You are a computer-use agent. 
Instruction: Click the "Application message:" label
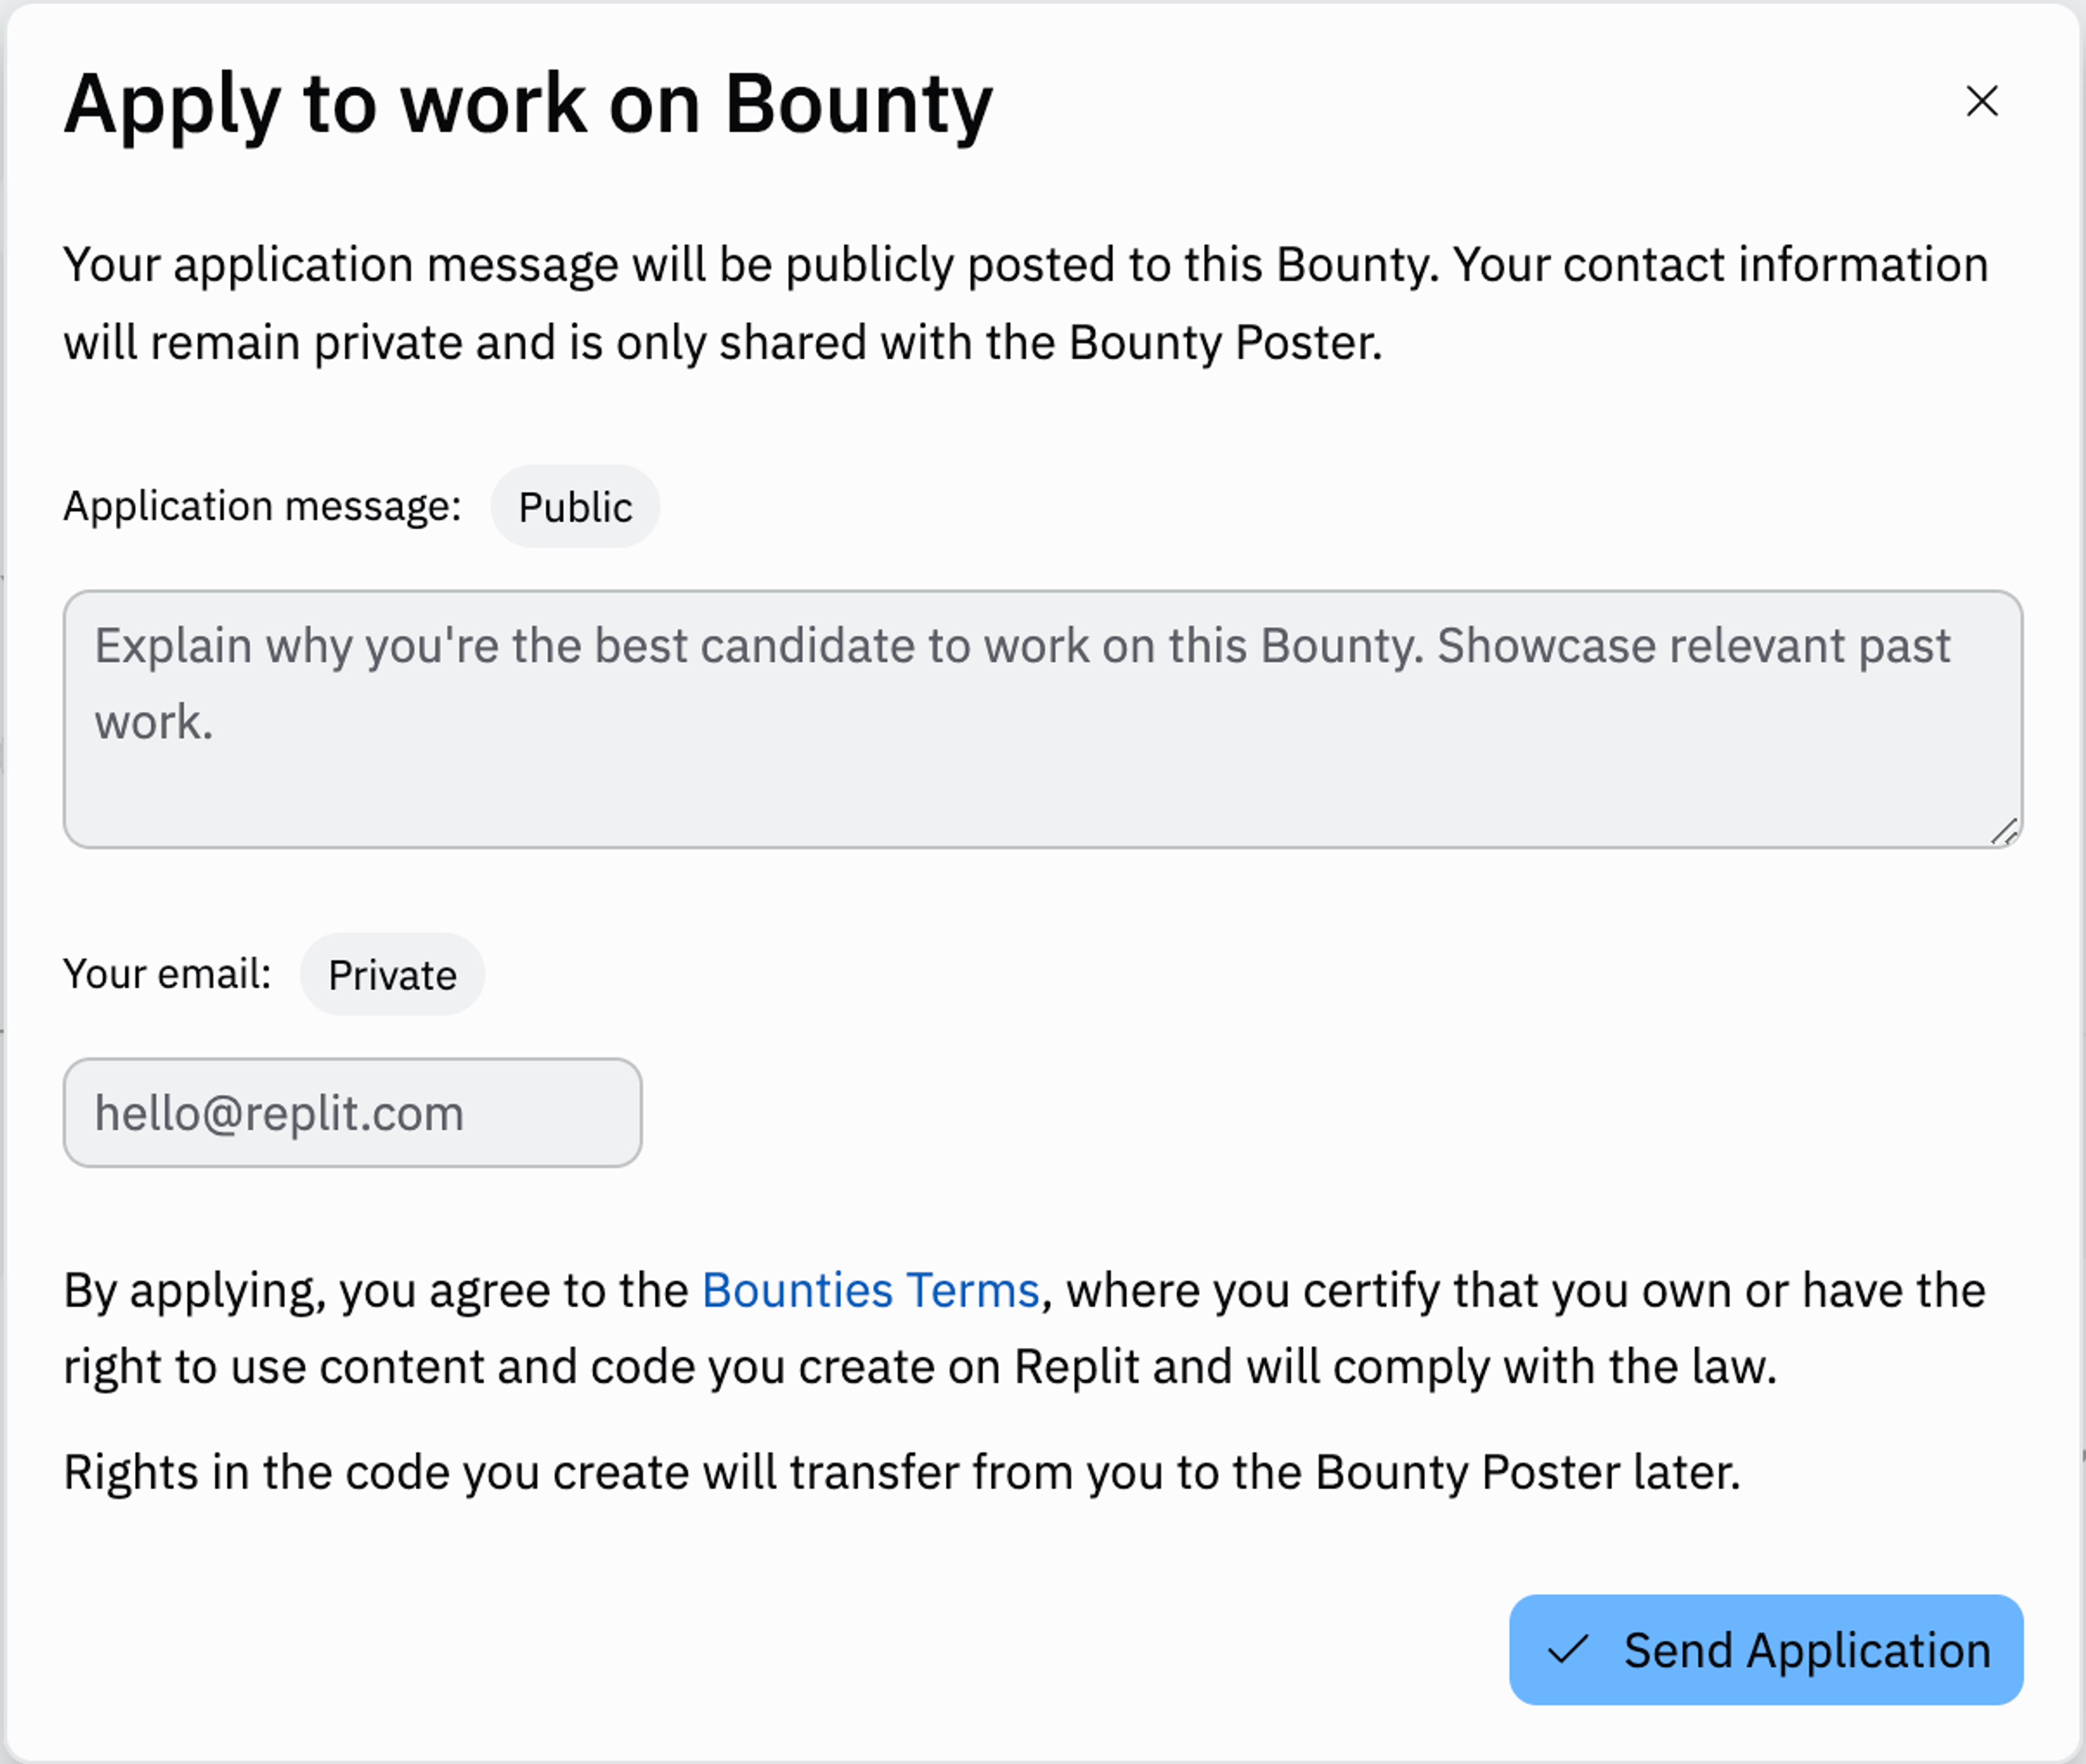[x=262, y=506]
